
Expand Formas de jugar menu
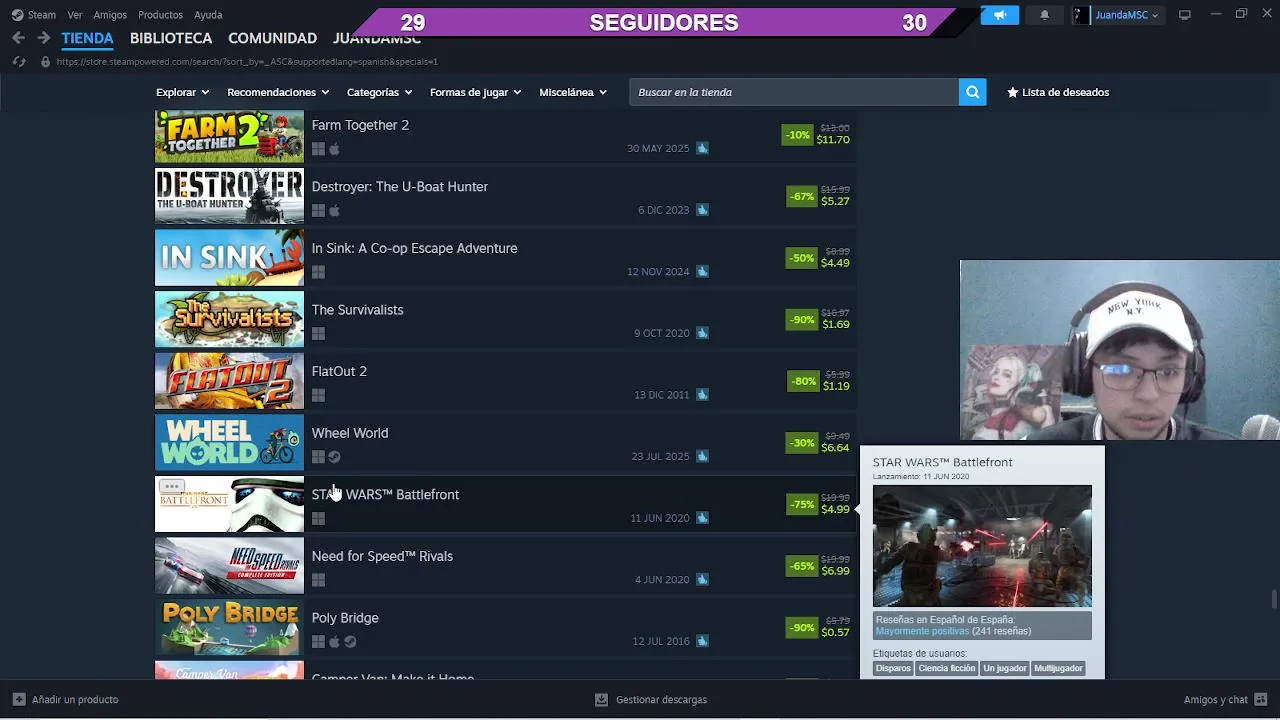coord(475,92)
